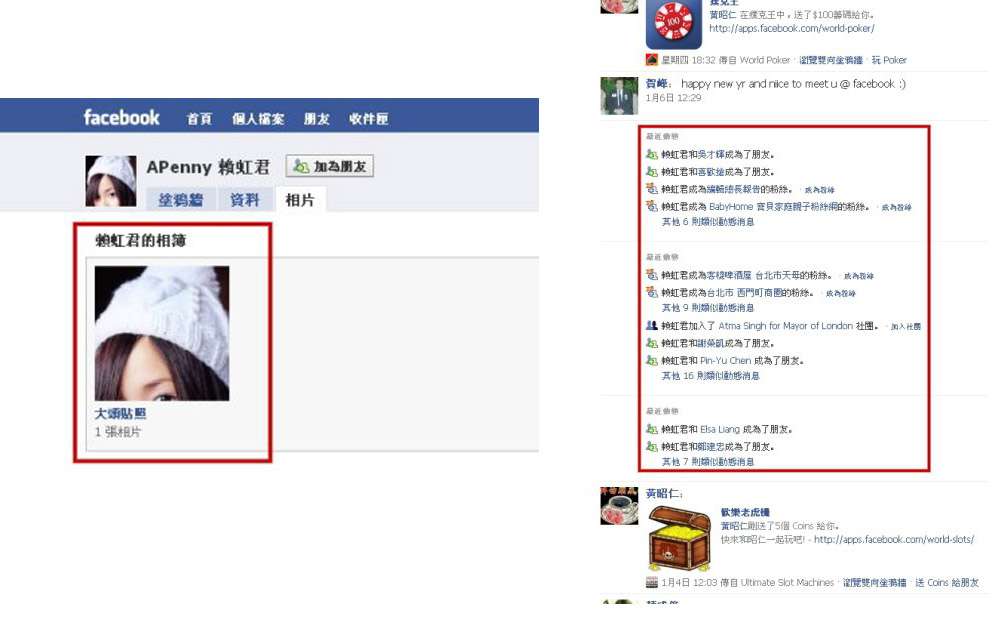This screenshot has height=624, width=989.
Task: Click APenny profile picture beside name
Action: coord(111,181)
